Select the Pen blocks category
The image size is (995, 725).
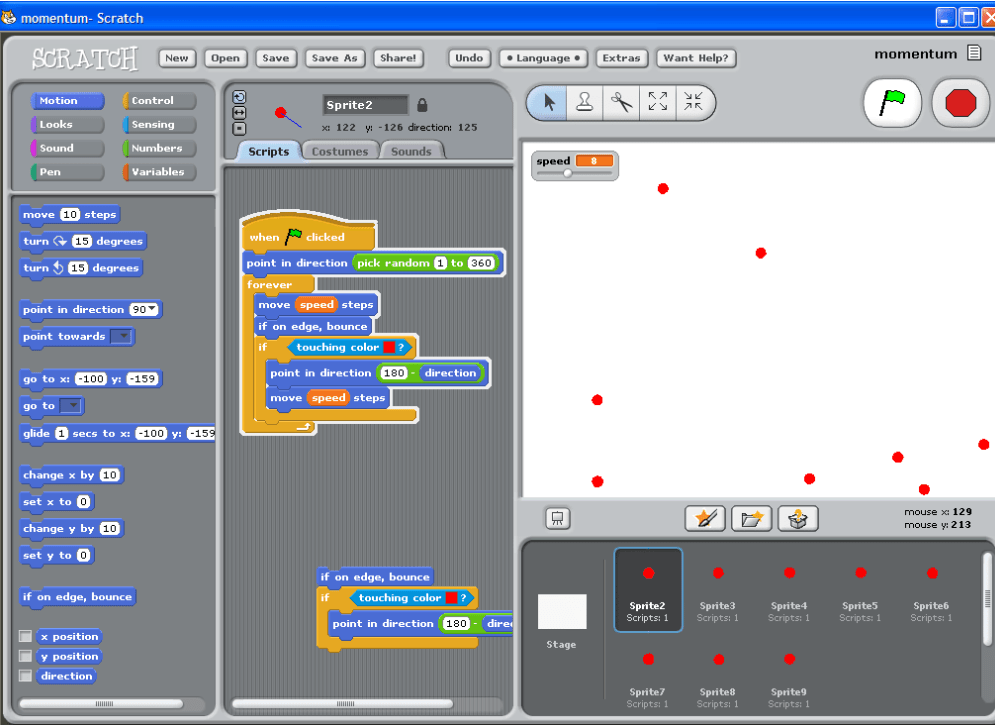pos(67,172)
